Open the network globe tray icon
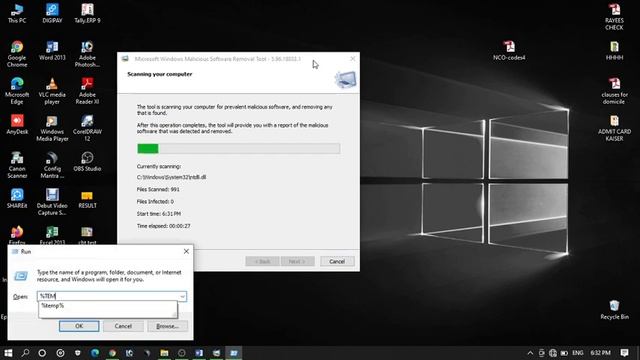Screen dimensions: 640x360 [x=553, y=353]
